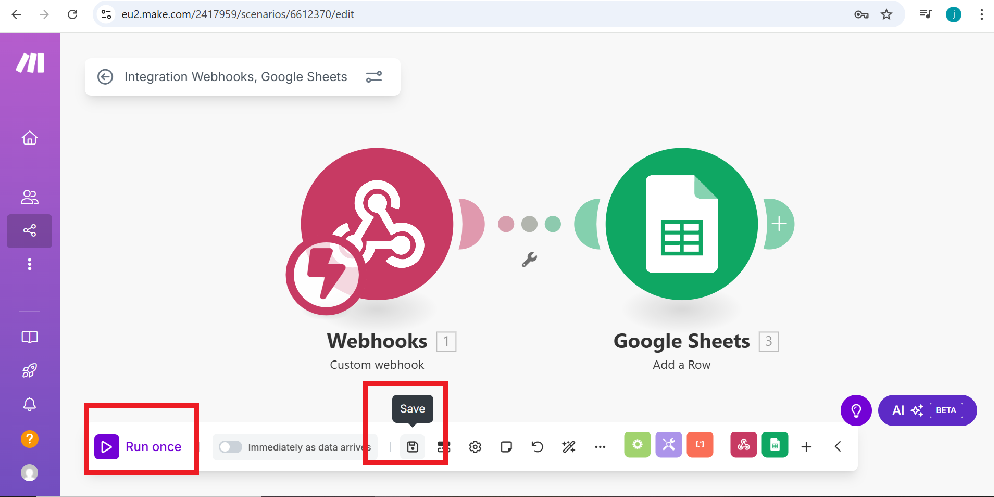Add a favorite app with the toolbar plus icon
The height and width of the screenshot is (497, 994).
[x=806, y=447]
